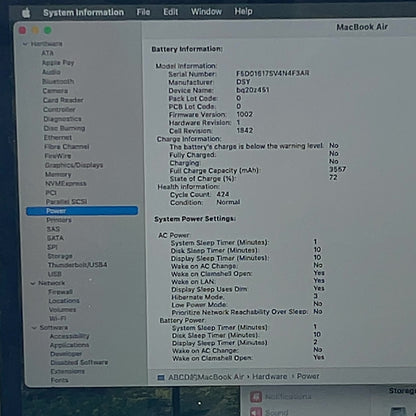The image size is (416, 416).
Task: Collapse the Network section chevron
Action: coord(33,283)
